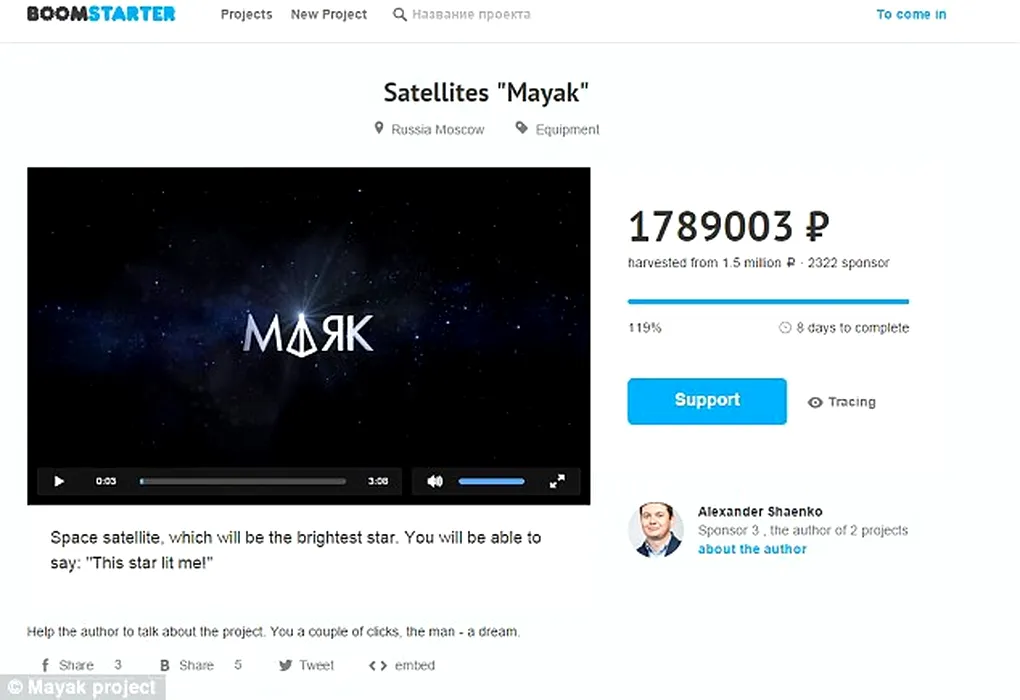
Task: Open the Projects menu item
Action: click(247, 14)
